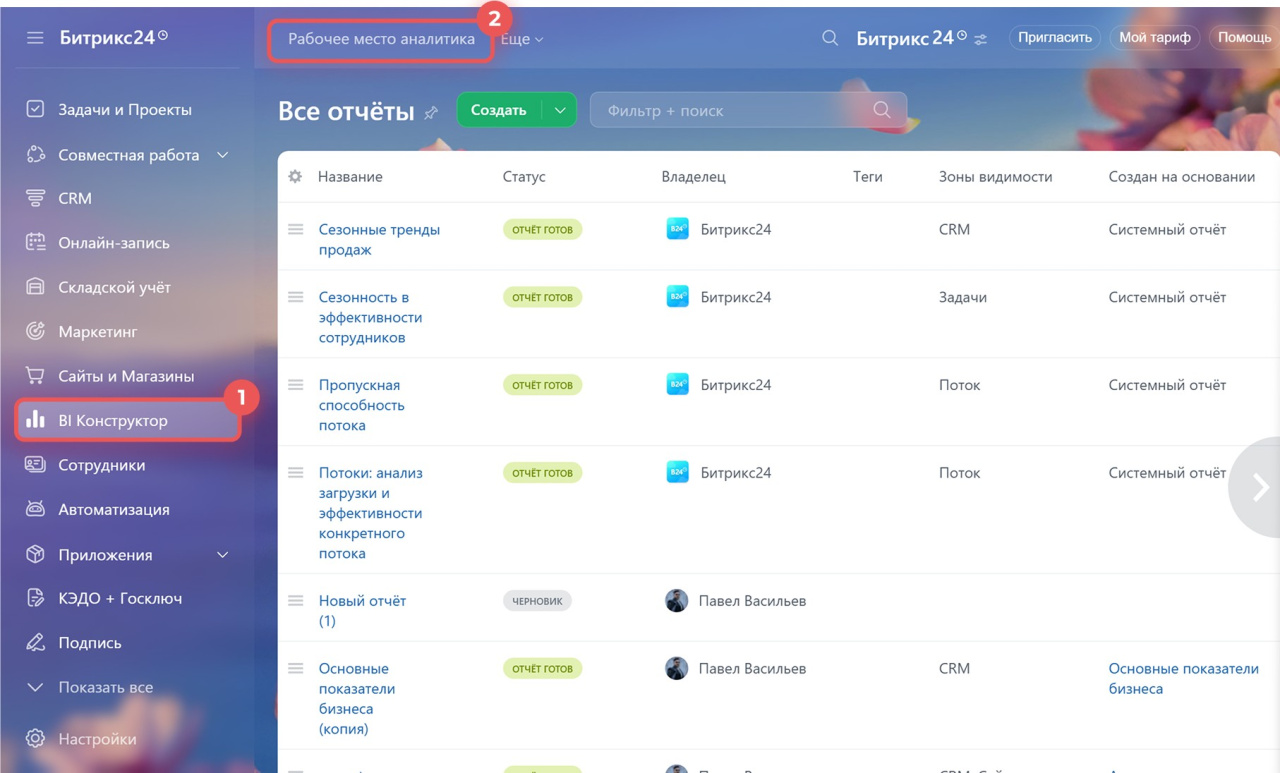
Task: Click the Пригласить button
Action: pyautogui.click(x=1054, y=38)
